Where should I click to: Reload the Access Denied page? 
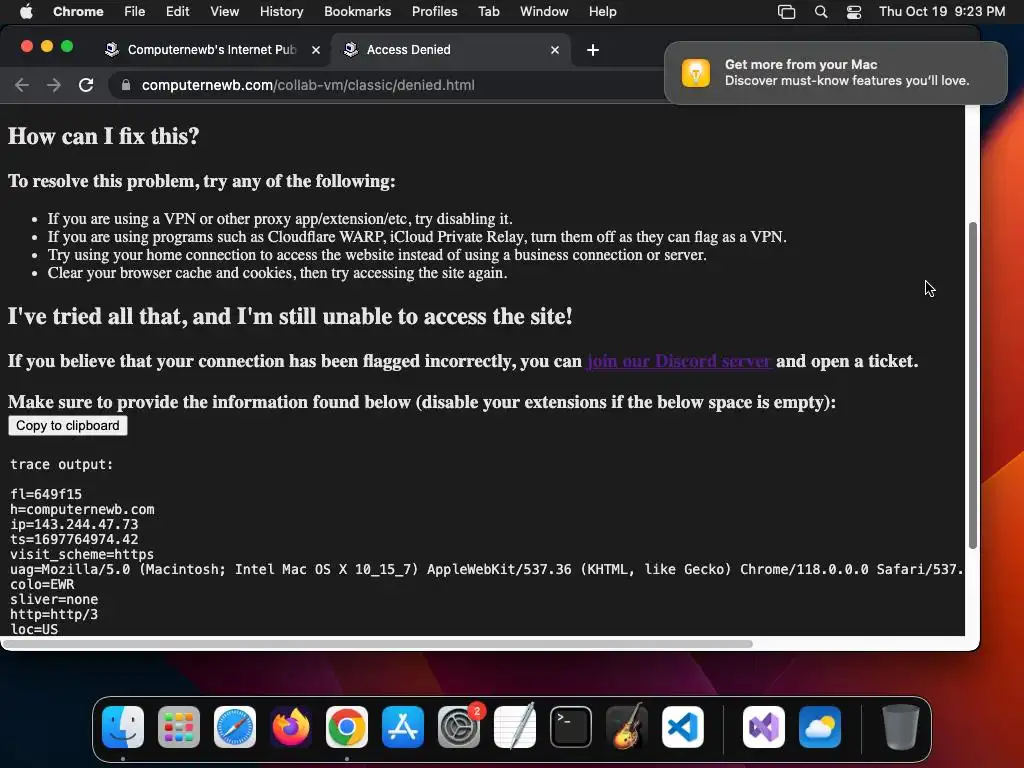[x=86, y=85]
